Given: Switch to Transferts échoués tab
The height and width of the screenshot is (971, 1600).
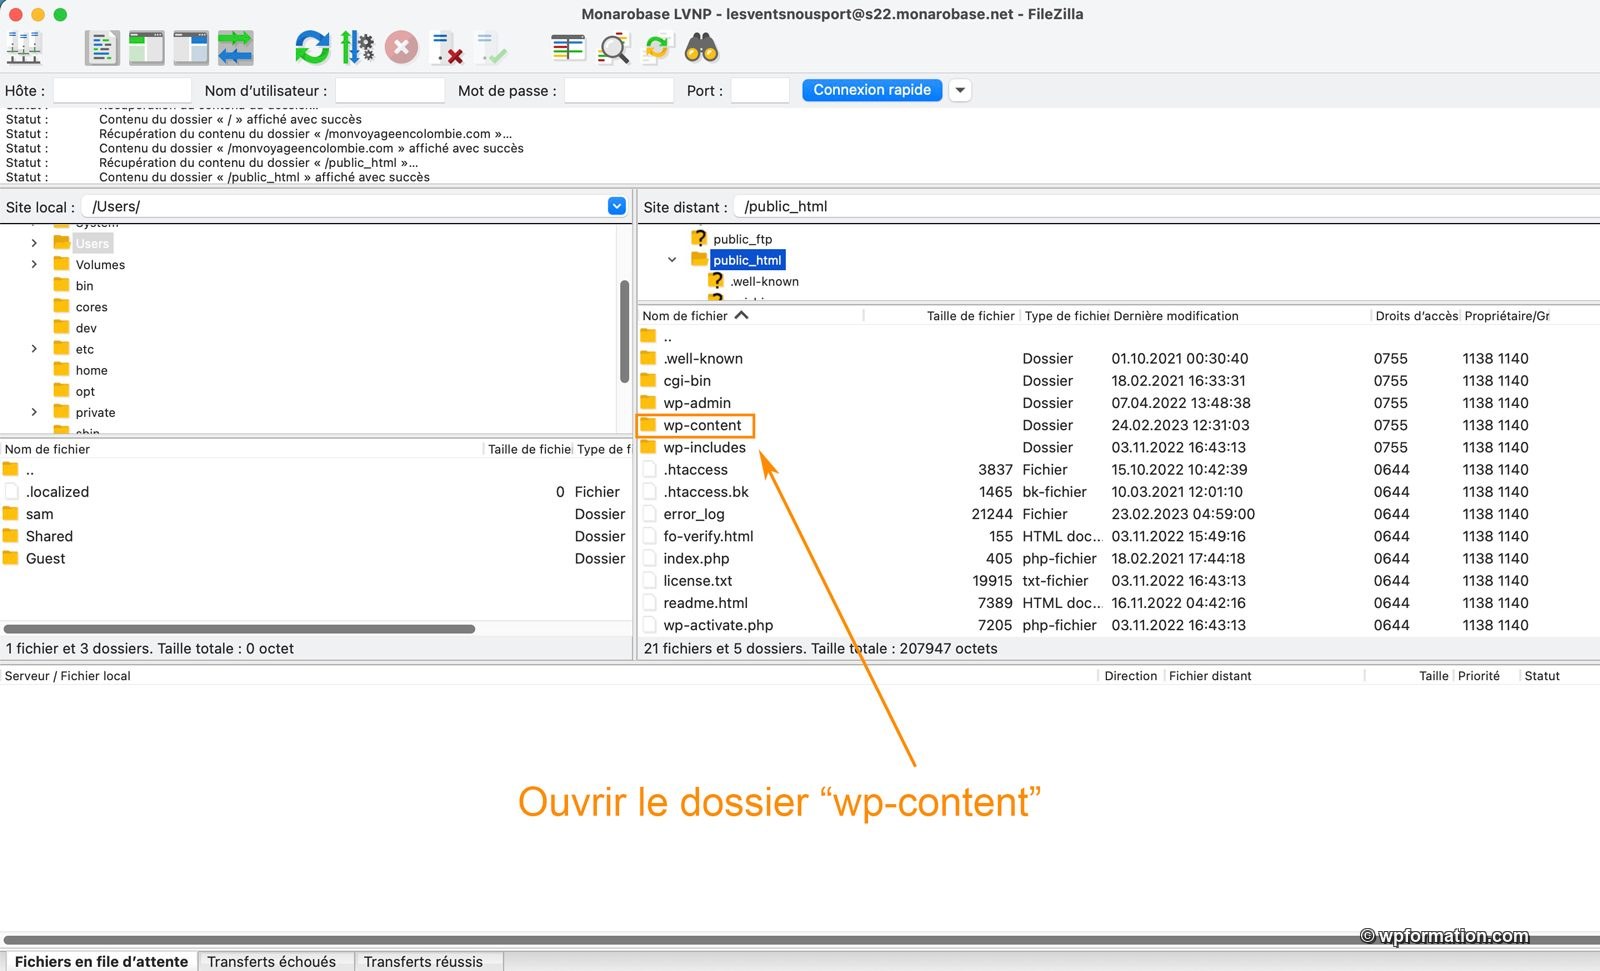Looking at the screenshot, I should coord(271,961).
